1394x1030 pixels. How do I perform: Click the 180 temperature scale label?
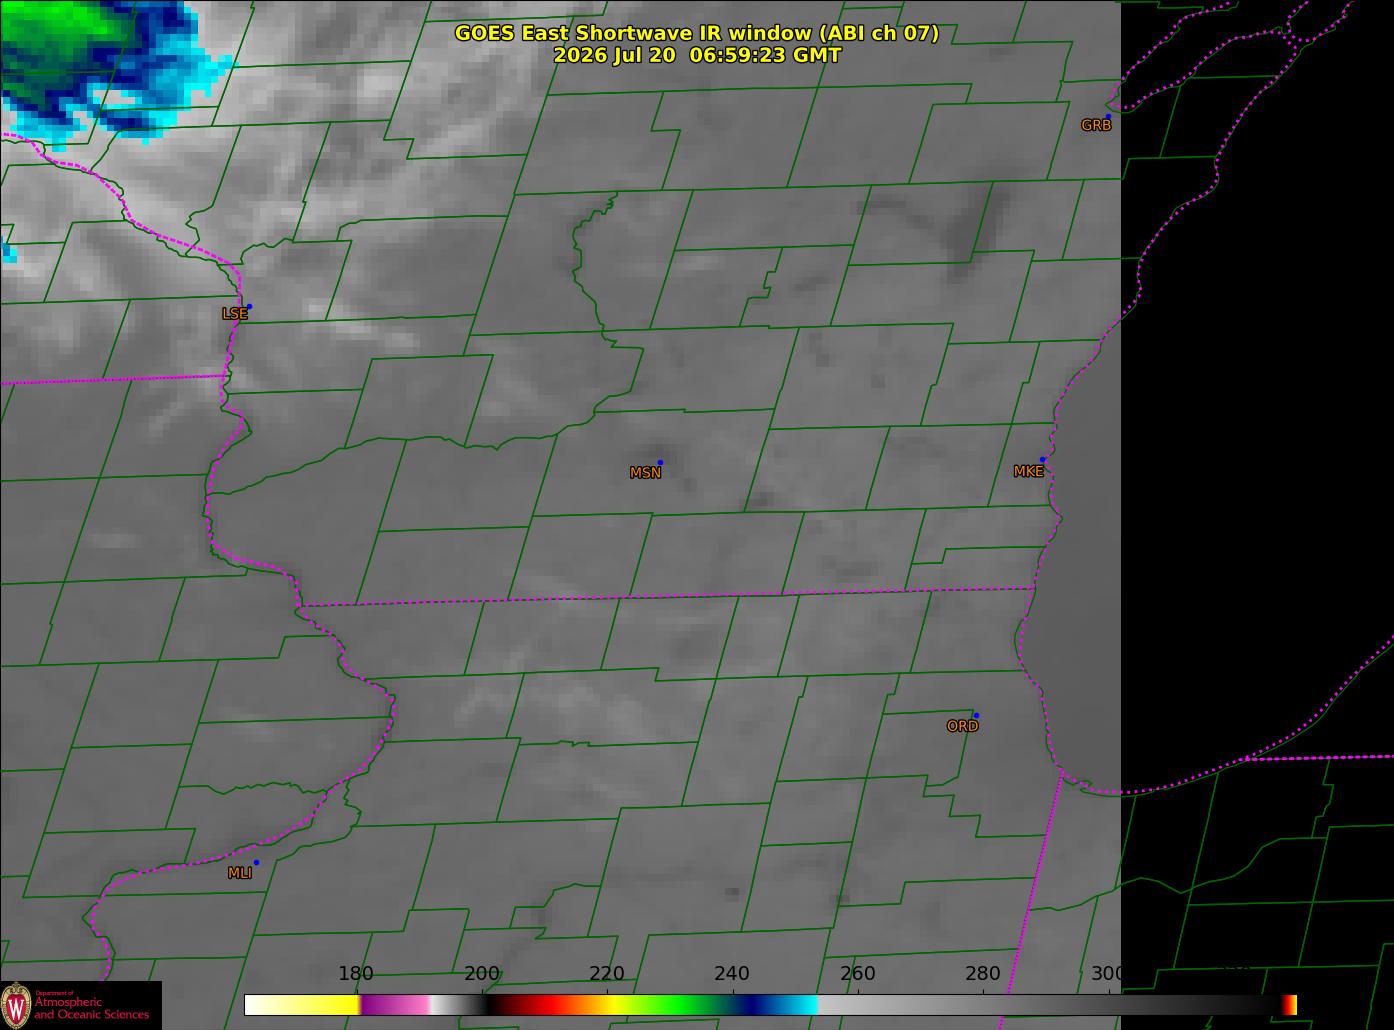pyautogui.click(x=355, y=973)
